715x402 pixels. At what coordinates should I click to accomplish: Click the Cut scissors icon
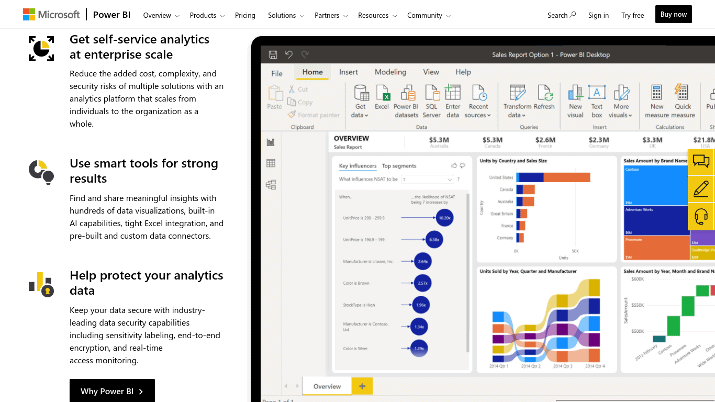[x=292, y=89]
